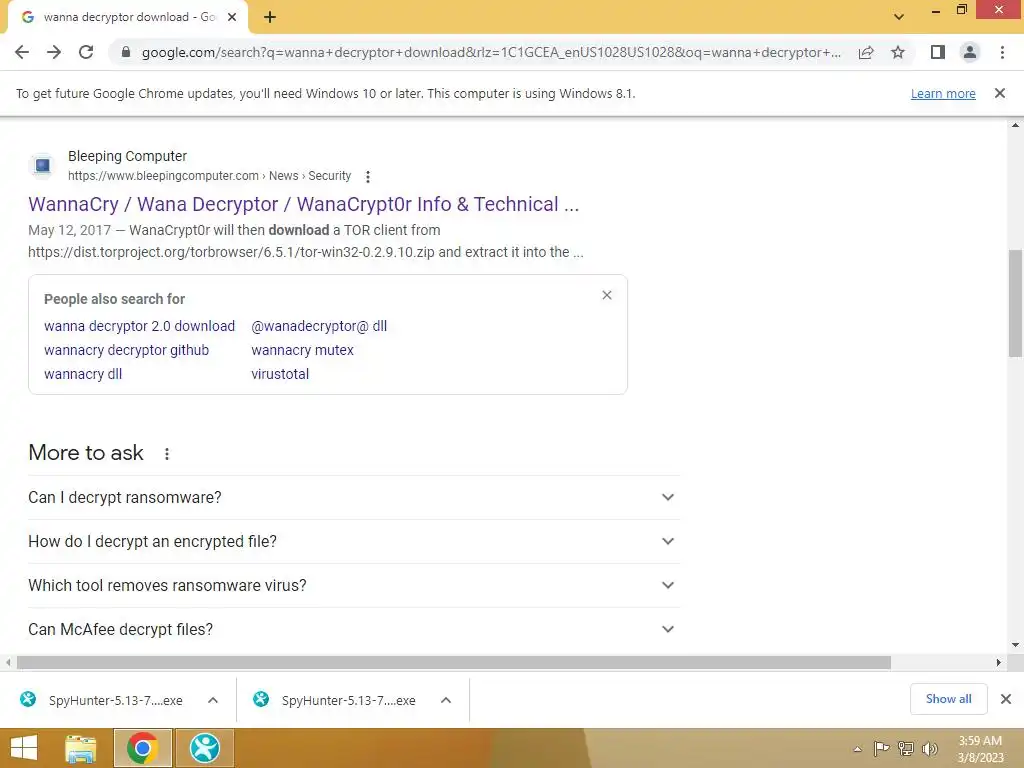Show all downloads
The height and width of the screenshot is (768, 1024).
point(948,699)
